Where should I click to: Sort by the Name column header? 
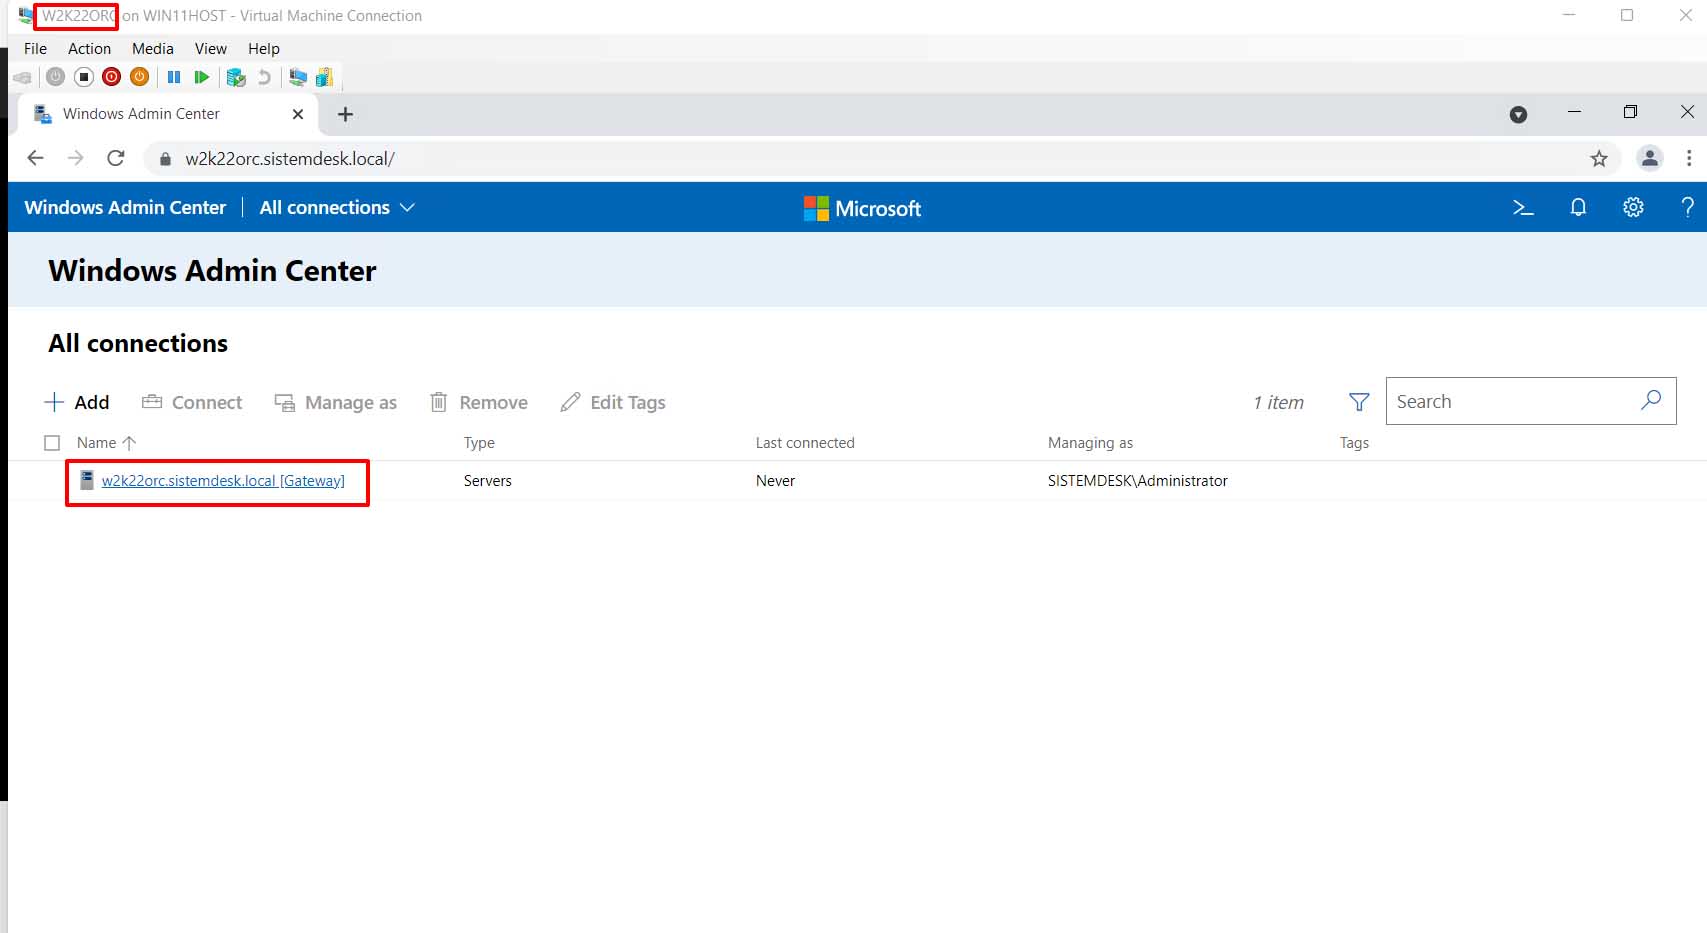106,443
